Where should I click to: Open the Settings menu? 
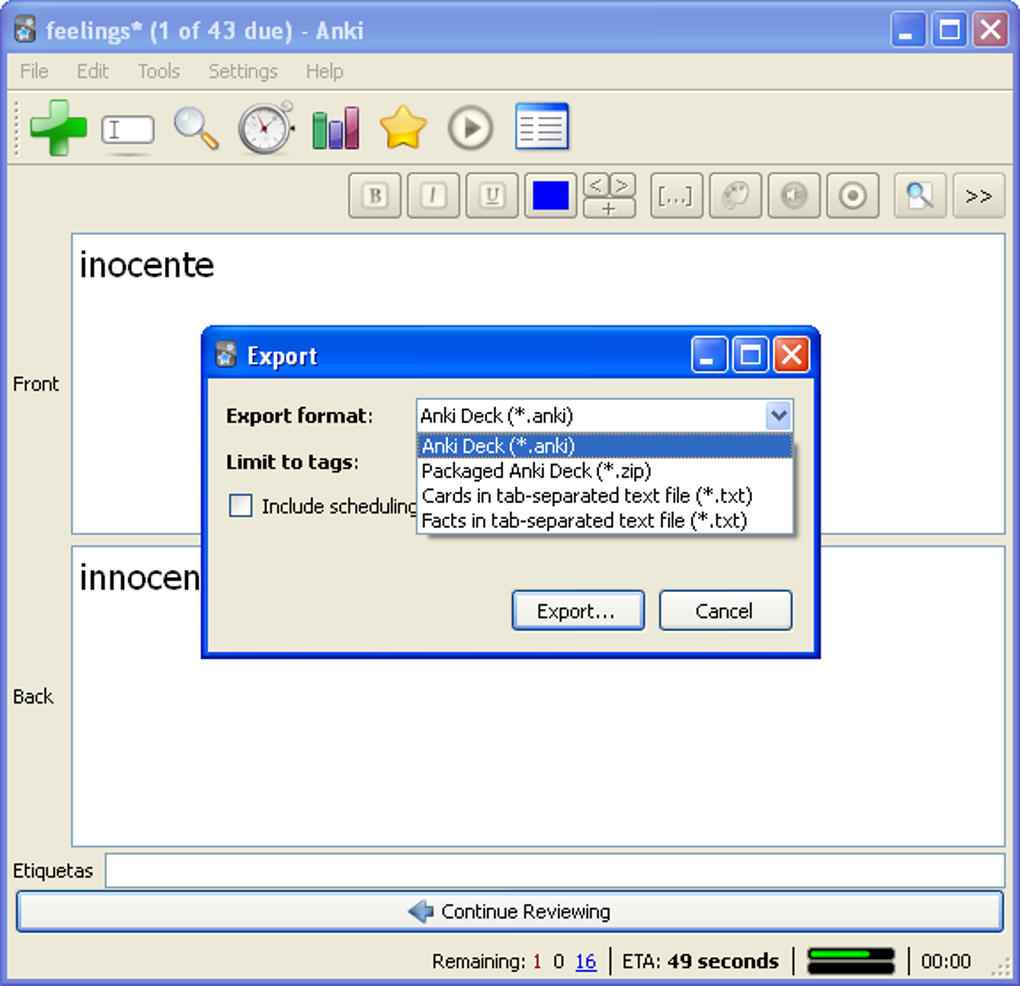(242, 71)
